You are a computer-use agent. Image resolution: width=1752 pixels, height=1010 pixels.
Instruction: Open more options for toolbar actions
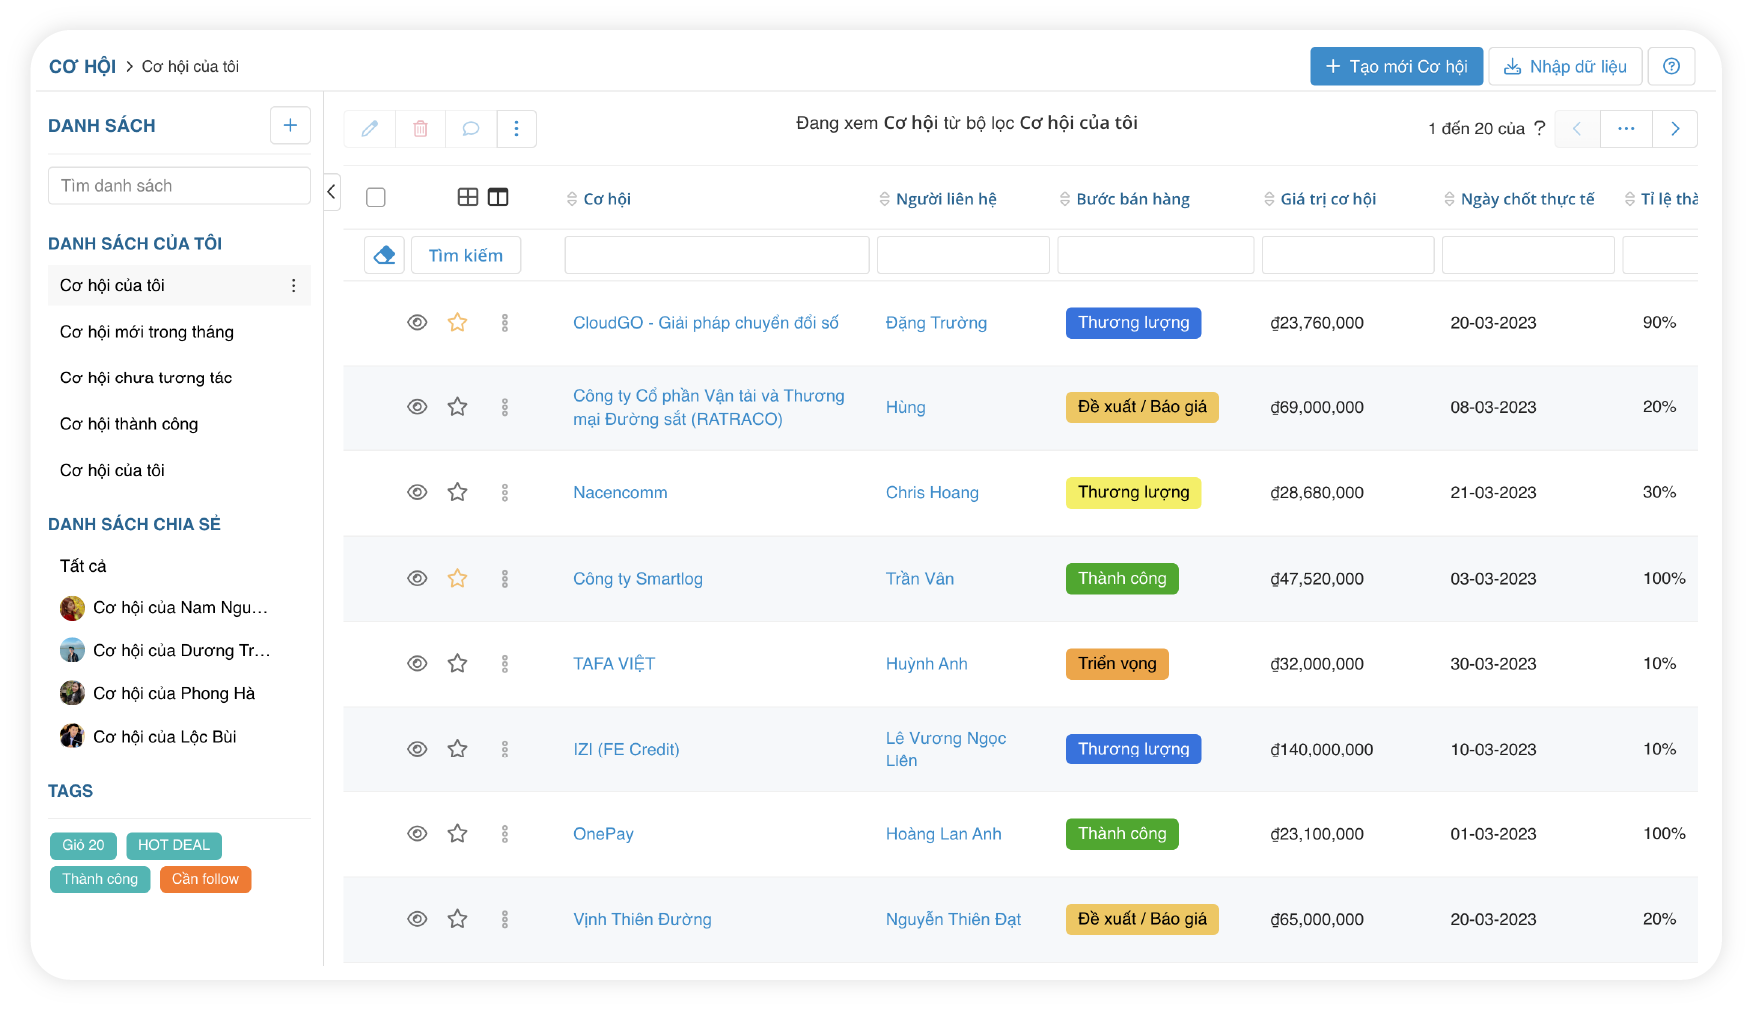coord(516,129)
